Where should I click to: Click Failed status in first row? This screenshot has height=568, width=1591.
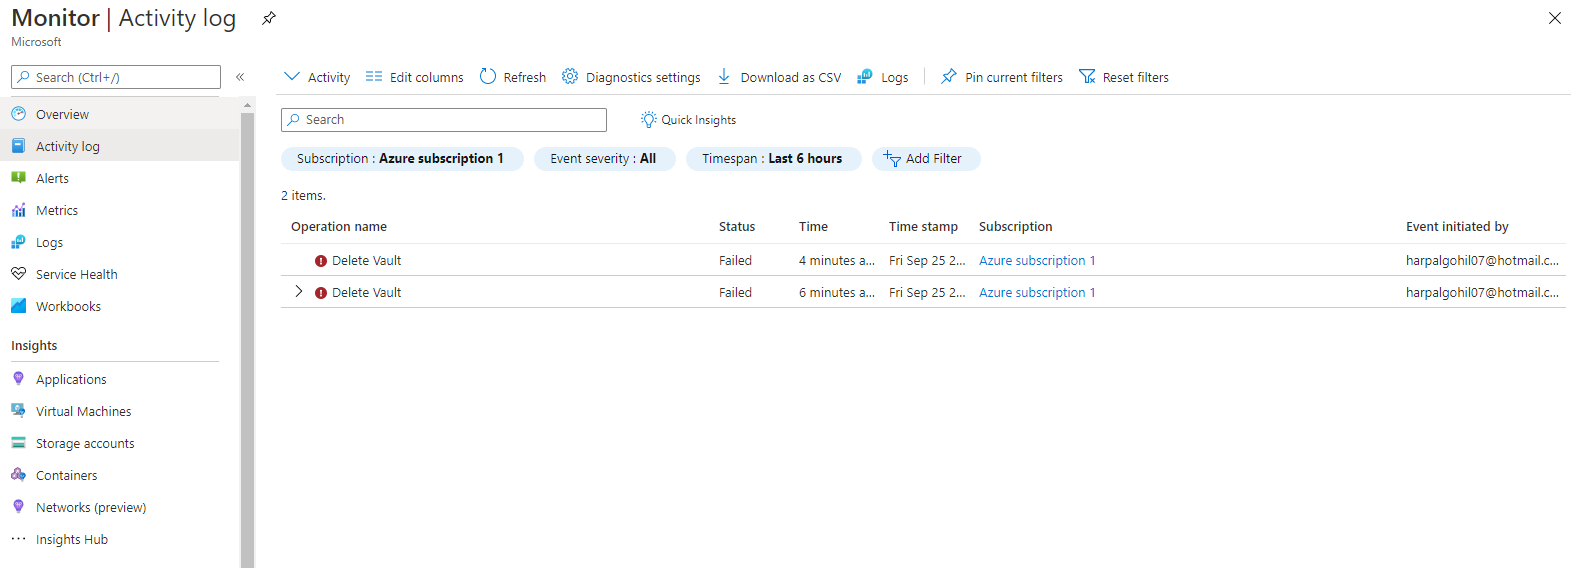click(x=735, y=261)
